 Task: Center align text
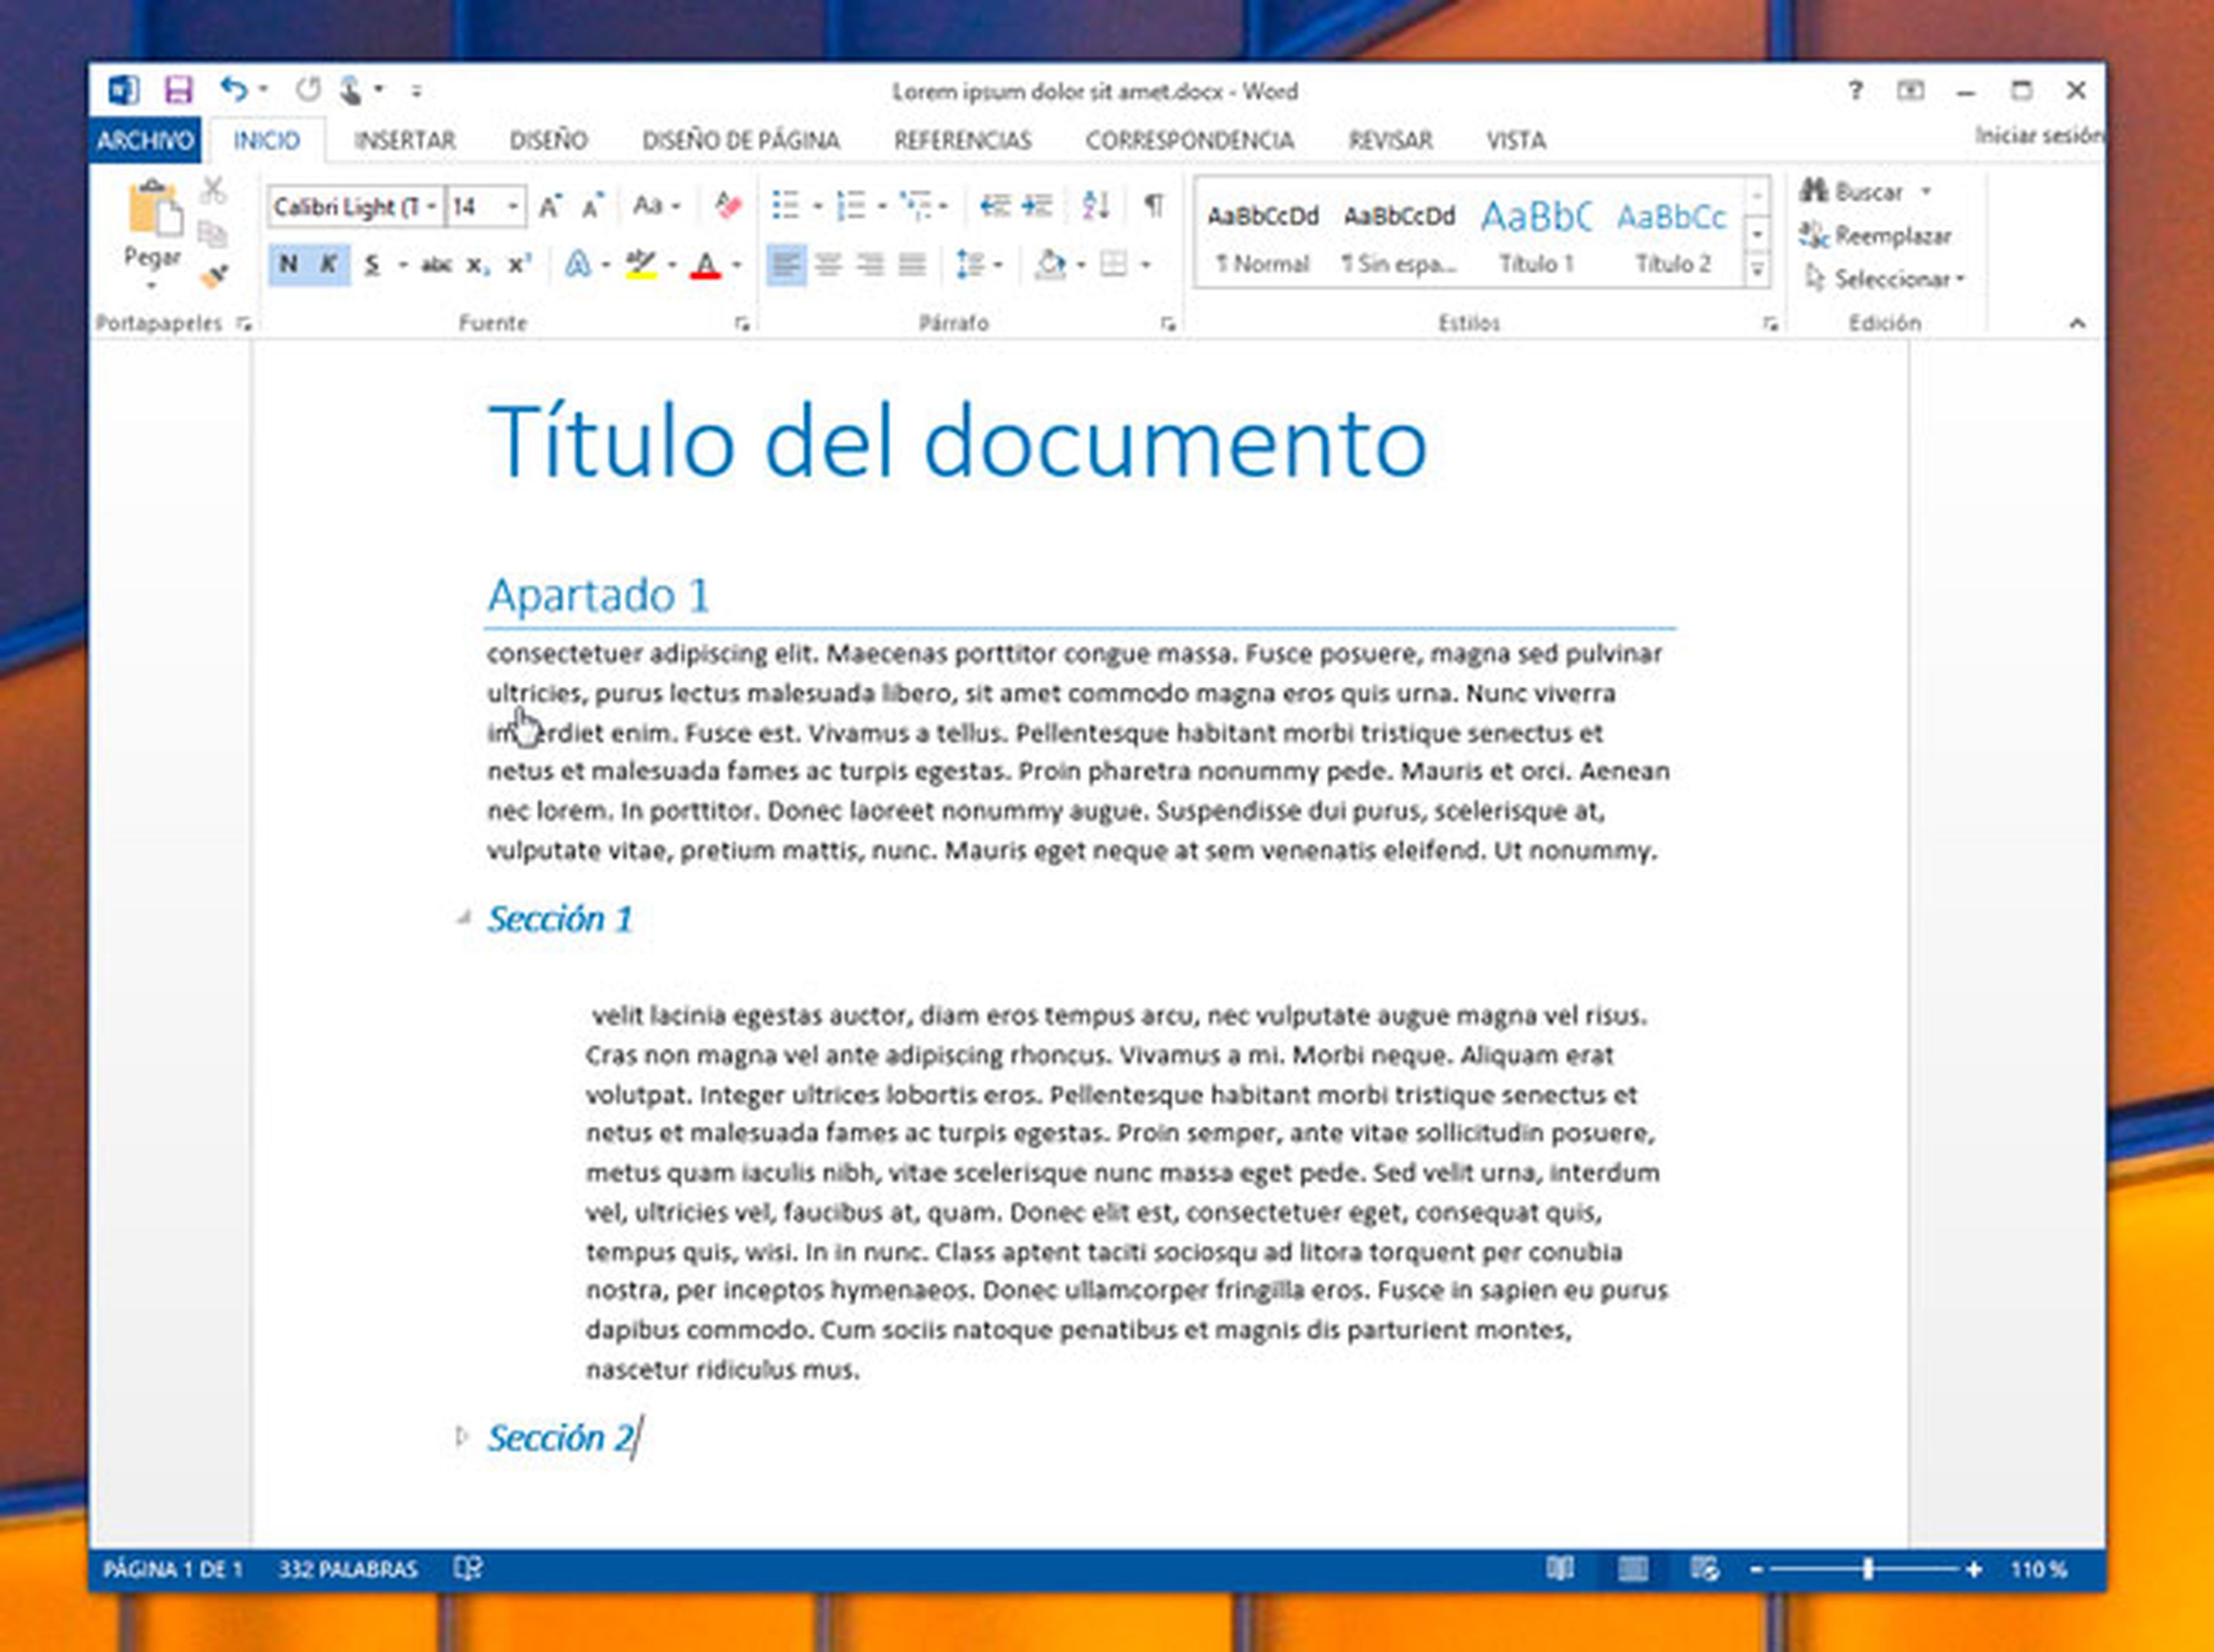(x=828, y=265)
